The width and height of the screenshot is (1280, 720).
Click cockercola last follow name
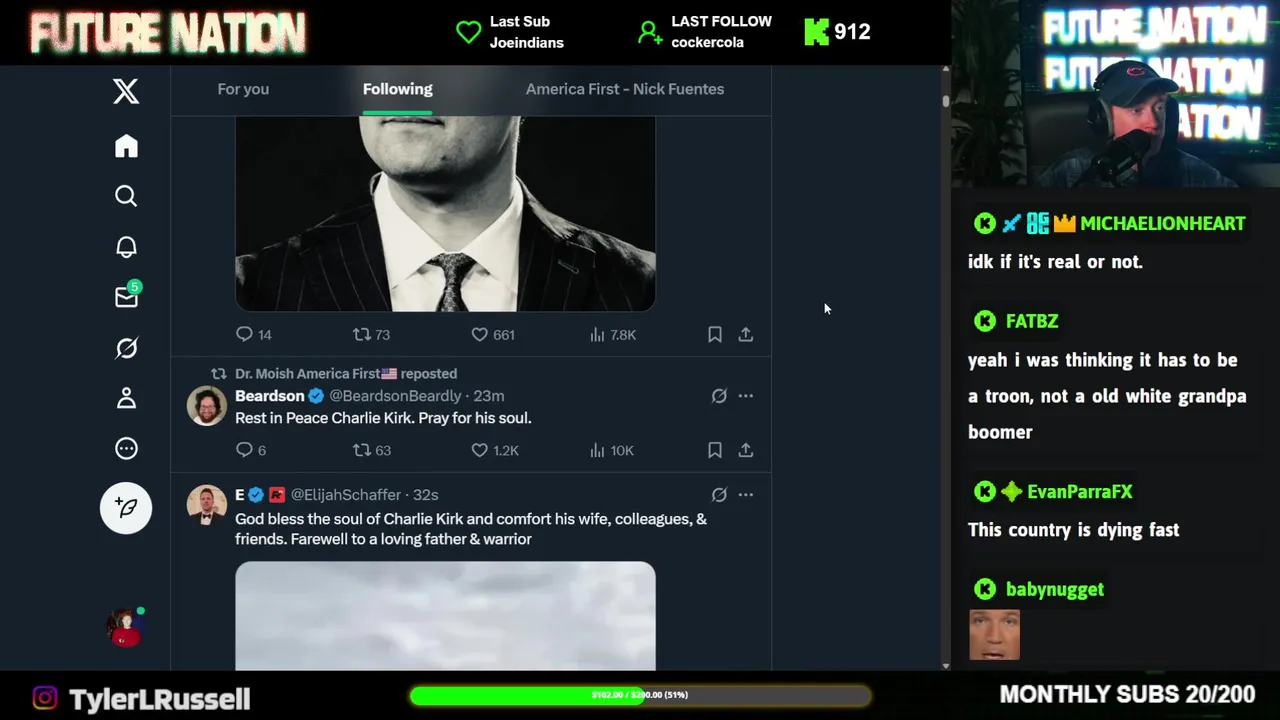pyautogui.click(x=707, y=43)
